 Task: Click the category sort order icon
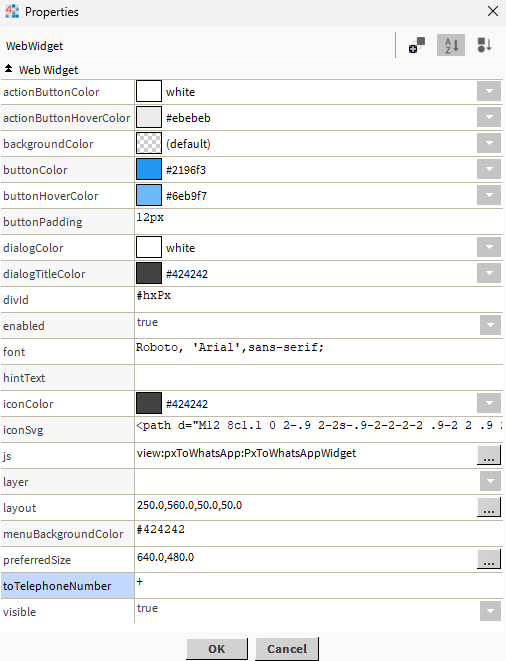[x=484, y=45]
